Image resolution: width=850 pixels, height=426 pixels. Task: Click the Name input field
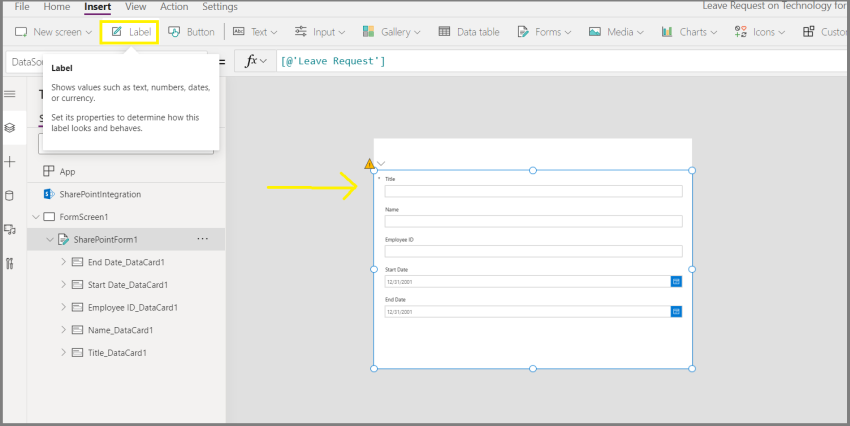coord(533,221)
